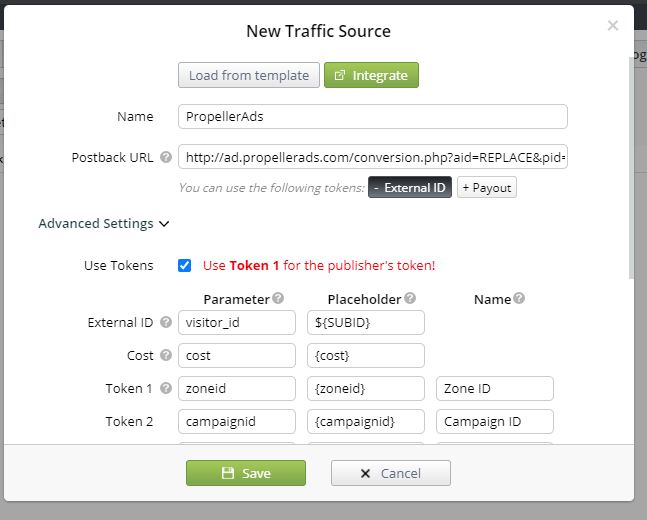Screen dimensions: 647x520
Task: Click the help icon beside Postback URL
Action: pyautogui.click(x=166, y=157)
